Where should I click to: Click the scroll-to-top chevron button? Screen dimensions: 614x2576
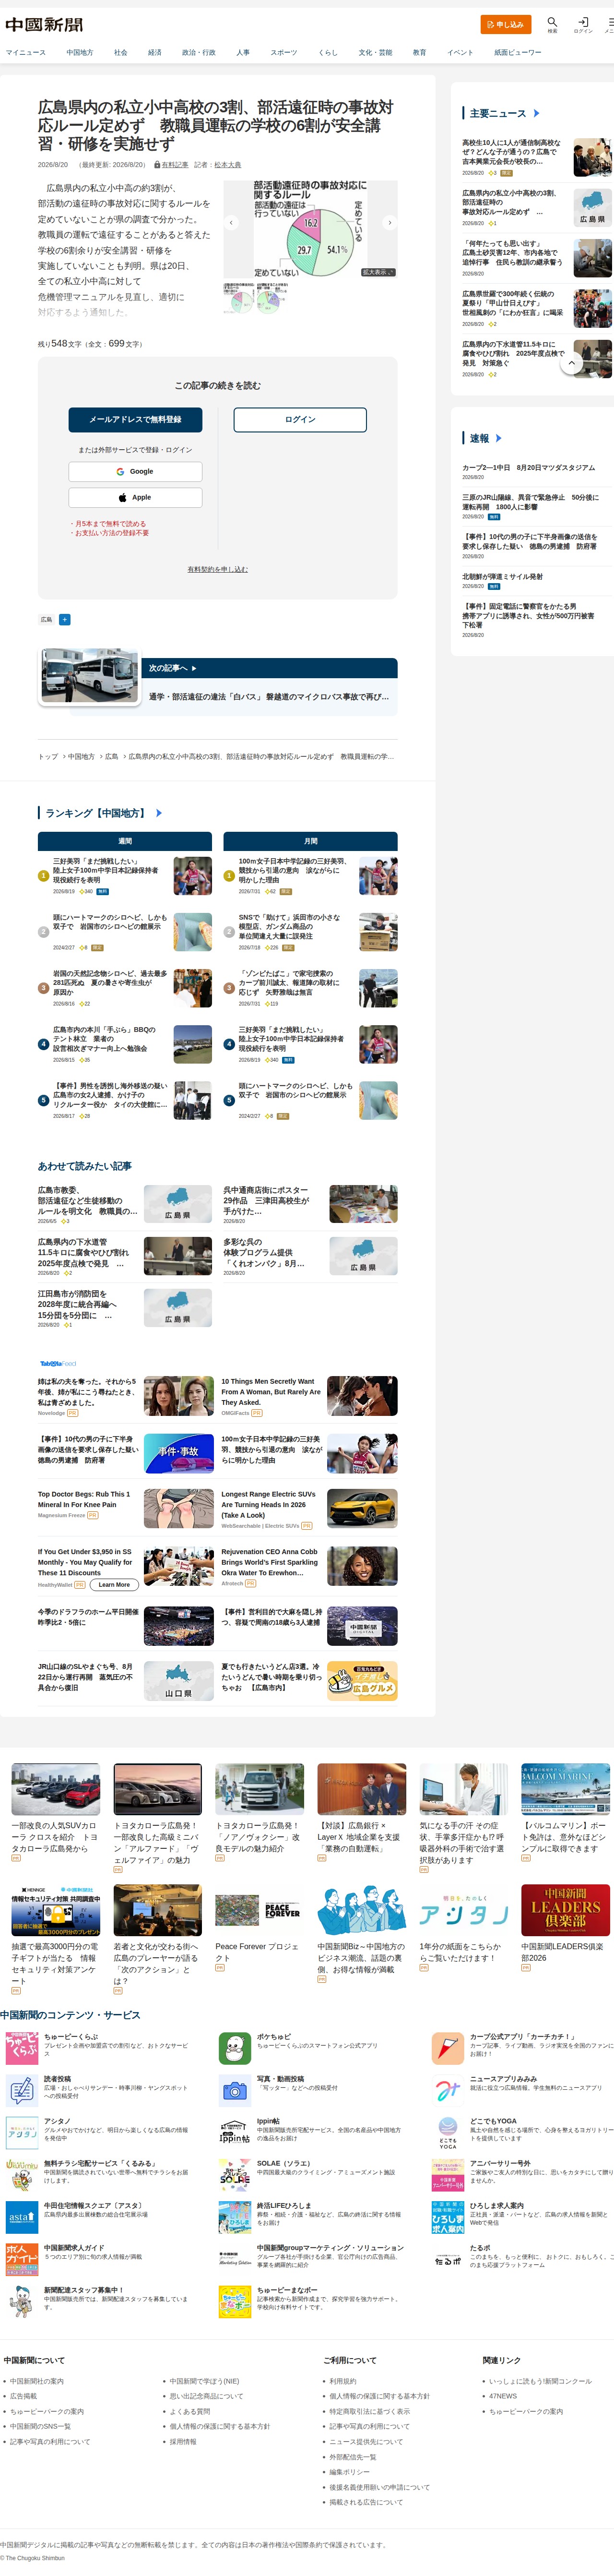click(x=571, y=363)
